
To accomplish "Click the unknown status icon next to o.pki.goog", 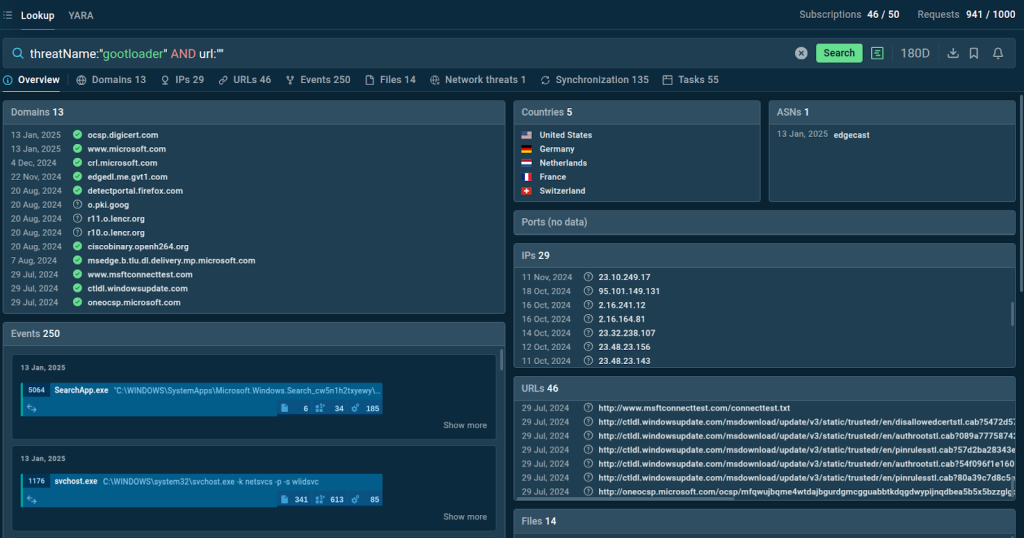I will click(77, 205).
